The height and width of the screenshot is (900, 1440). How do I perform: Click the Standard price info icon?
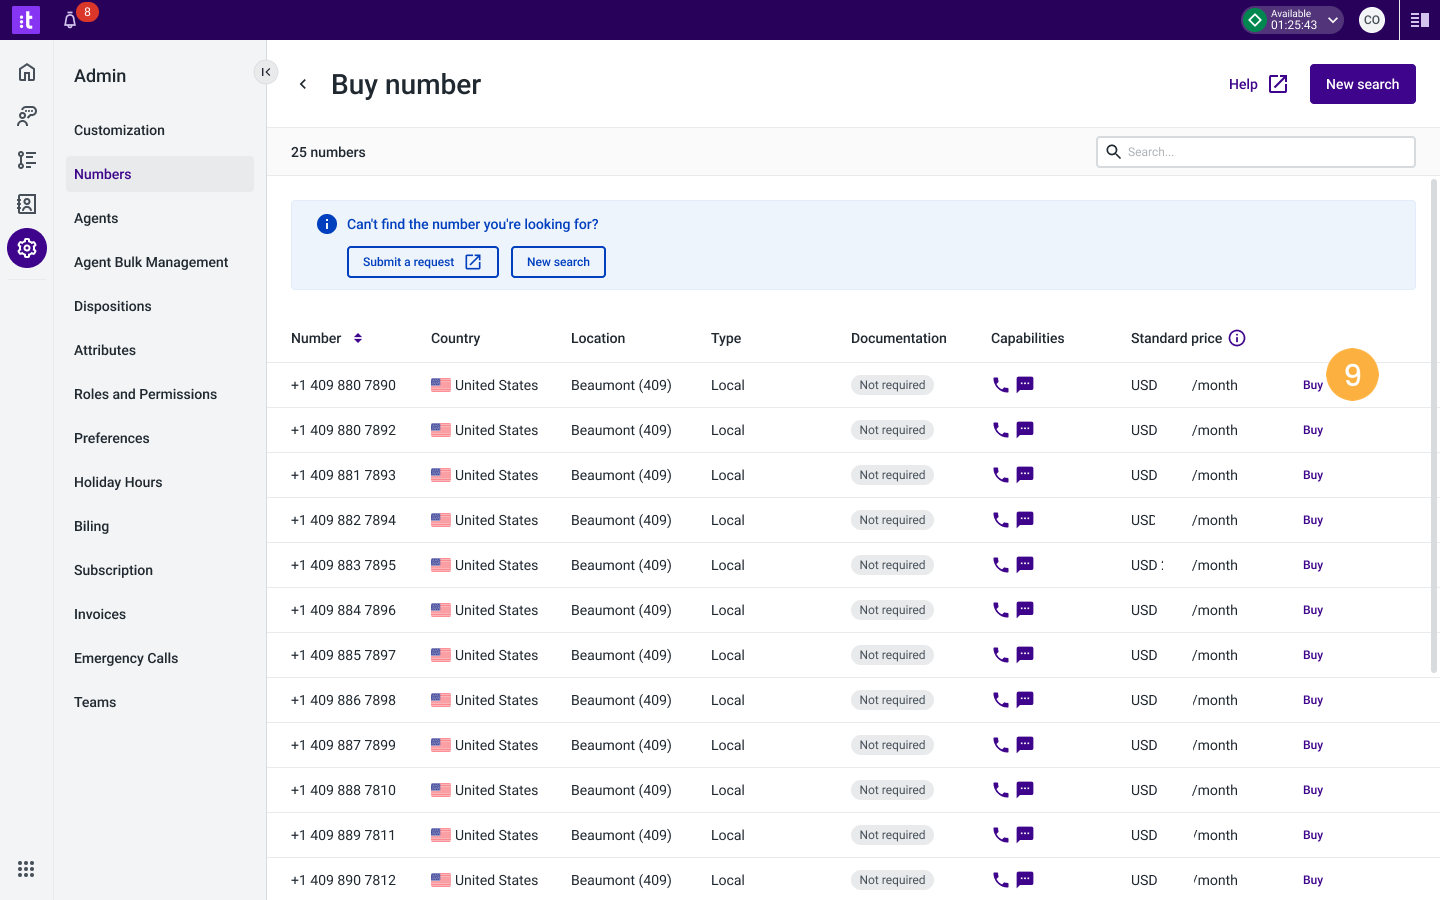pyautogui.click(x=1237, y=338)
